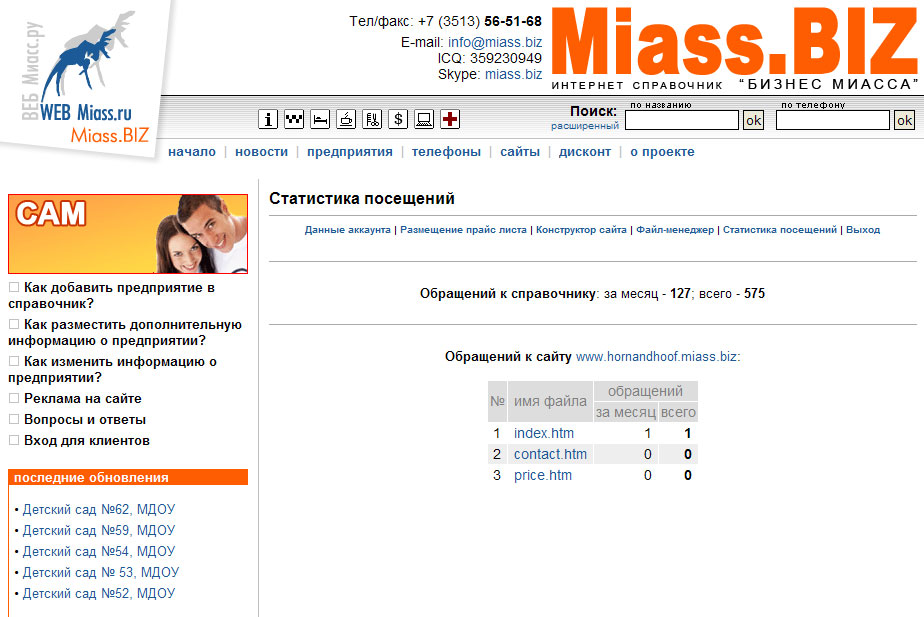Image resolution: width=924 pixels, height=617 pixels.
Task: Open the hair salon comb-and-scissors icon
Action: pyautogui.click(x=372, y=119)
